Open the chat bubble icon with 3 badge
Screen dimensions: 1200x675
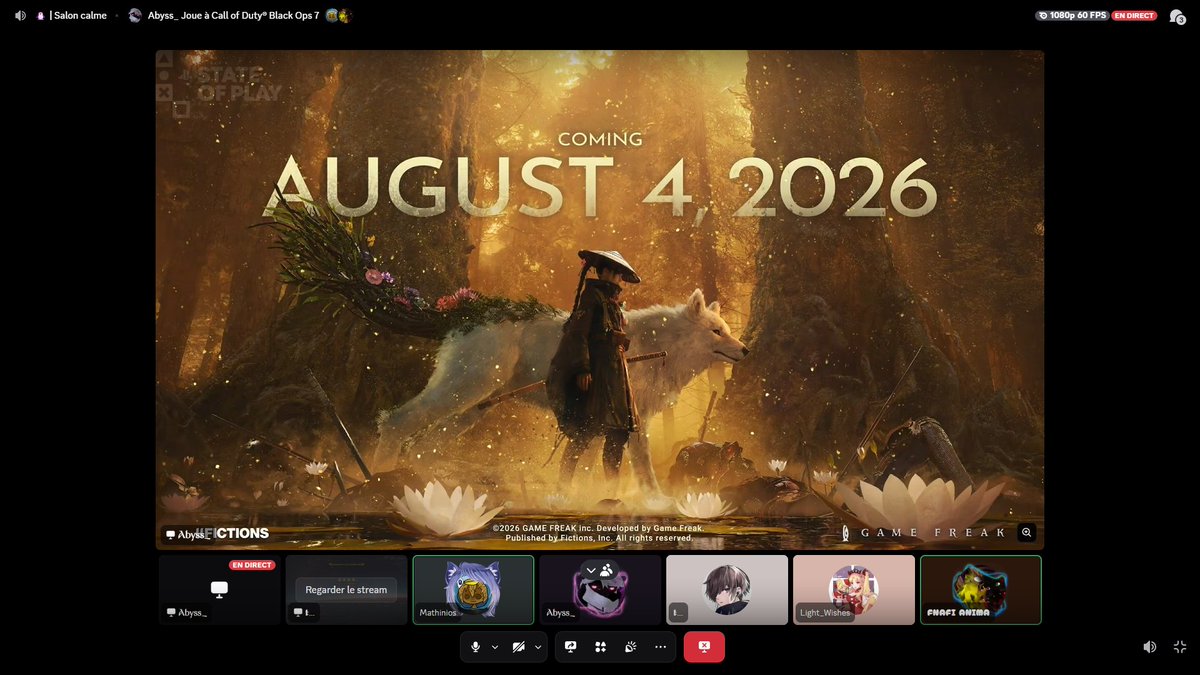(x=1177, y=16)
